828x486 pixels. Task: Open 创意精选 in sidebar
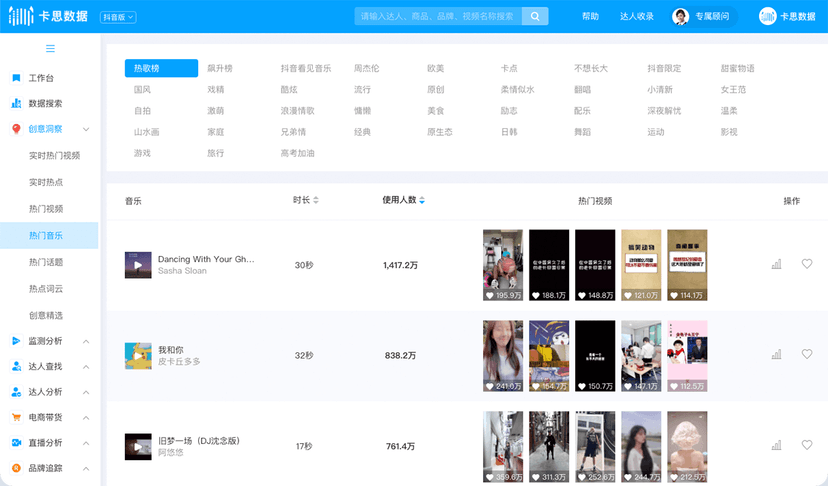point(46,315)
